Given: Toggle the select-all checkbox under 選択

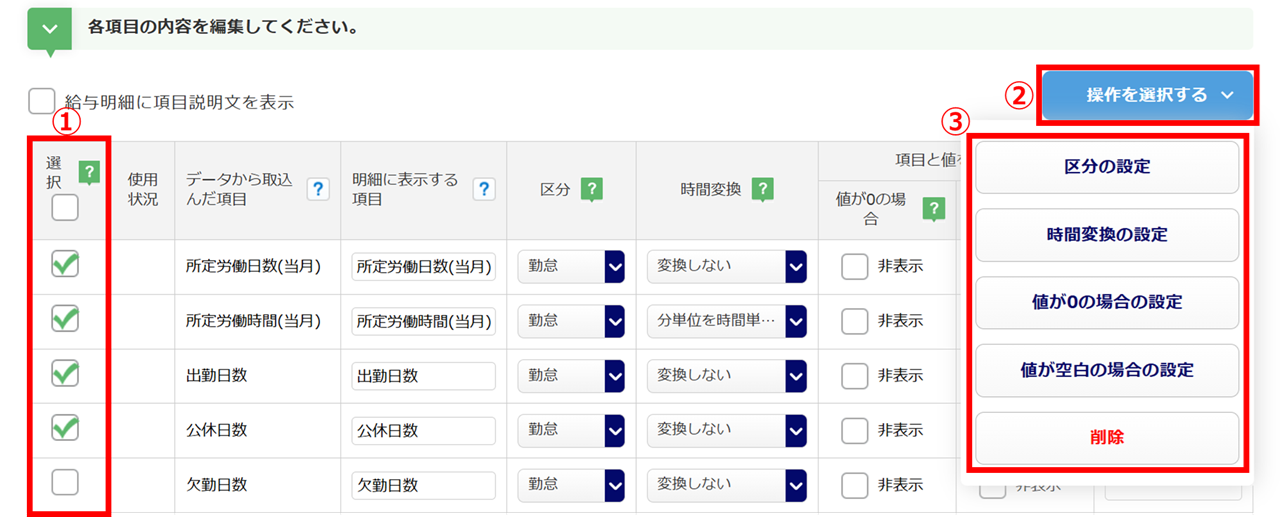Looking at the screenshot, I should [x=65, y=207].
